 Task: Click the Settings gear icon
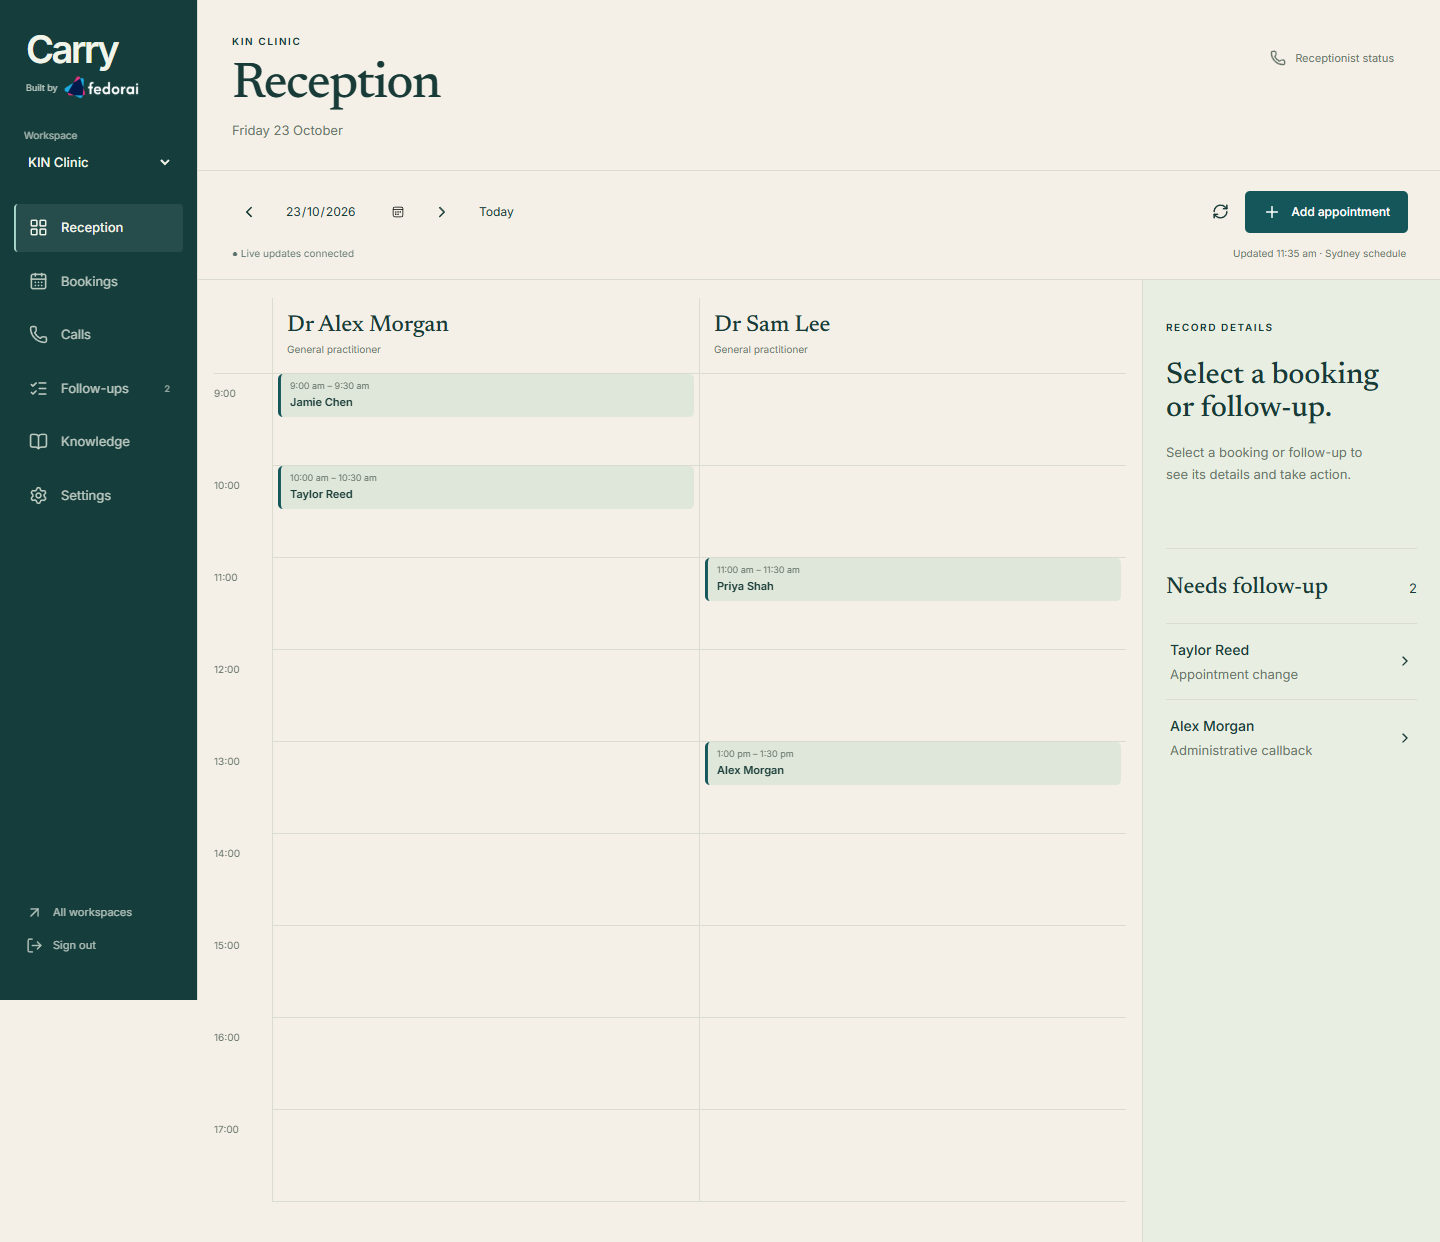tap(39, 496)
